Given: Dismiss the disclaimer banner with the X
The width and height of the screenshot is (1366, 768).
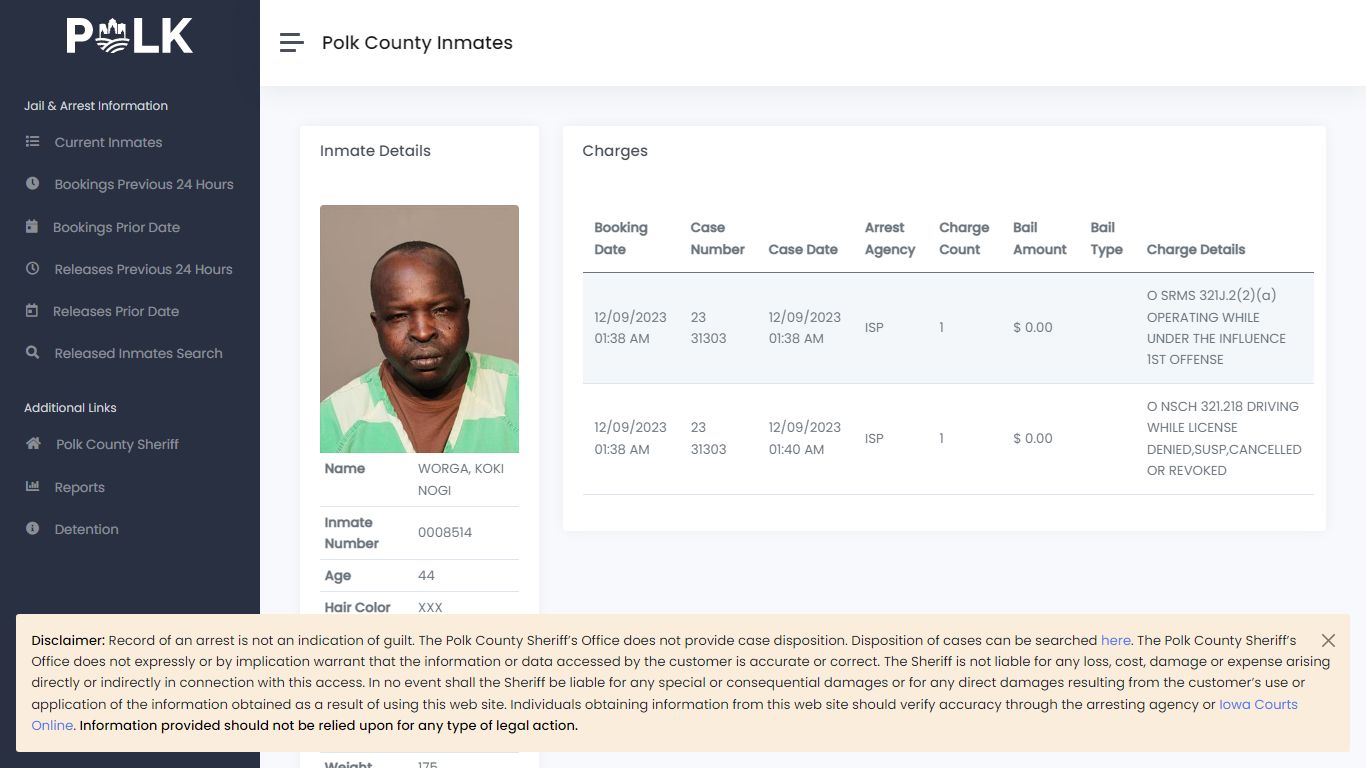Looking at the screenshot, I should [1328, 640].
